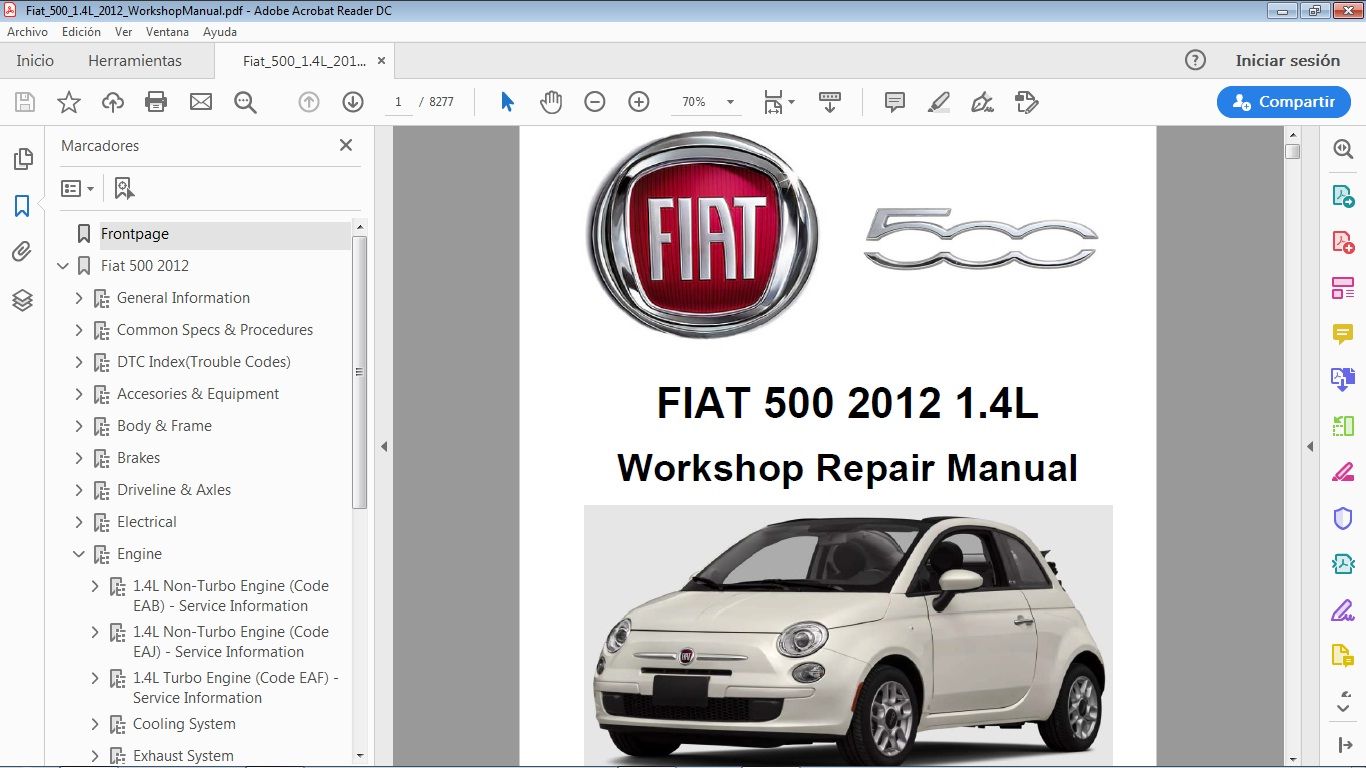Click the Compartir button

tap(1284, 102)
